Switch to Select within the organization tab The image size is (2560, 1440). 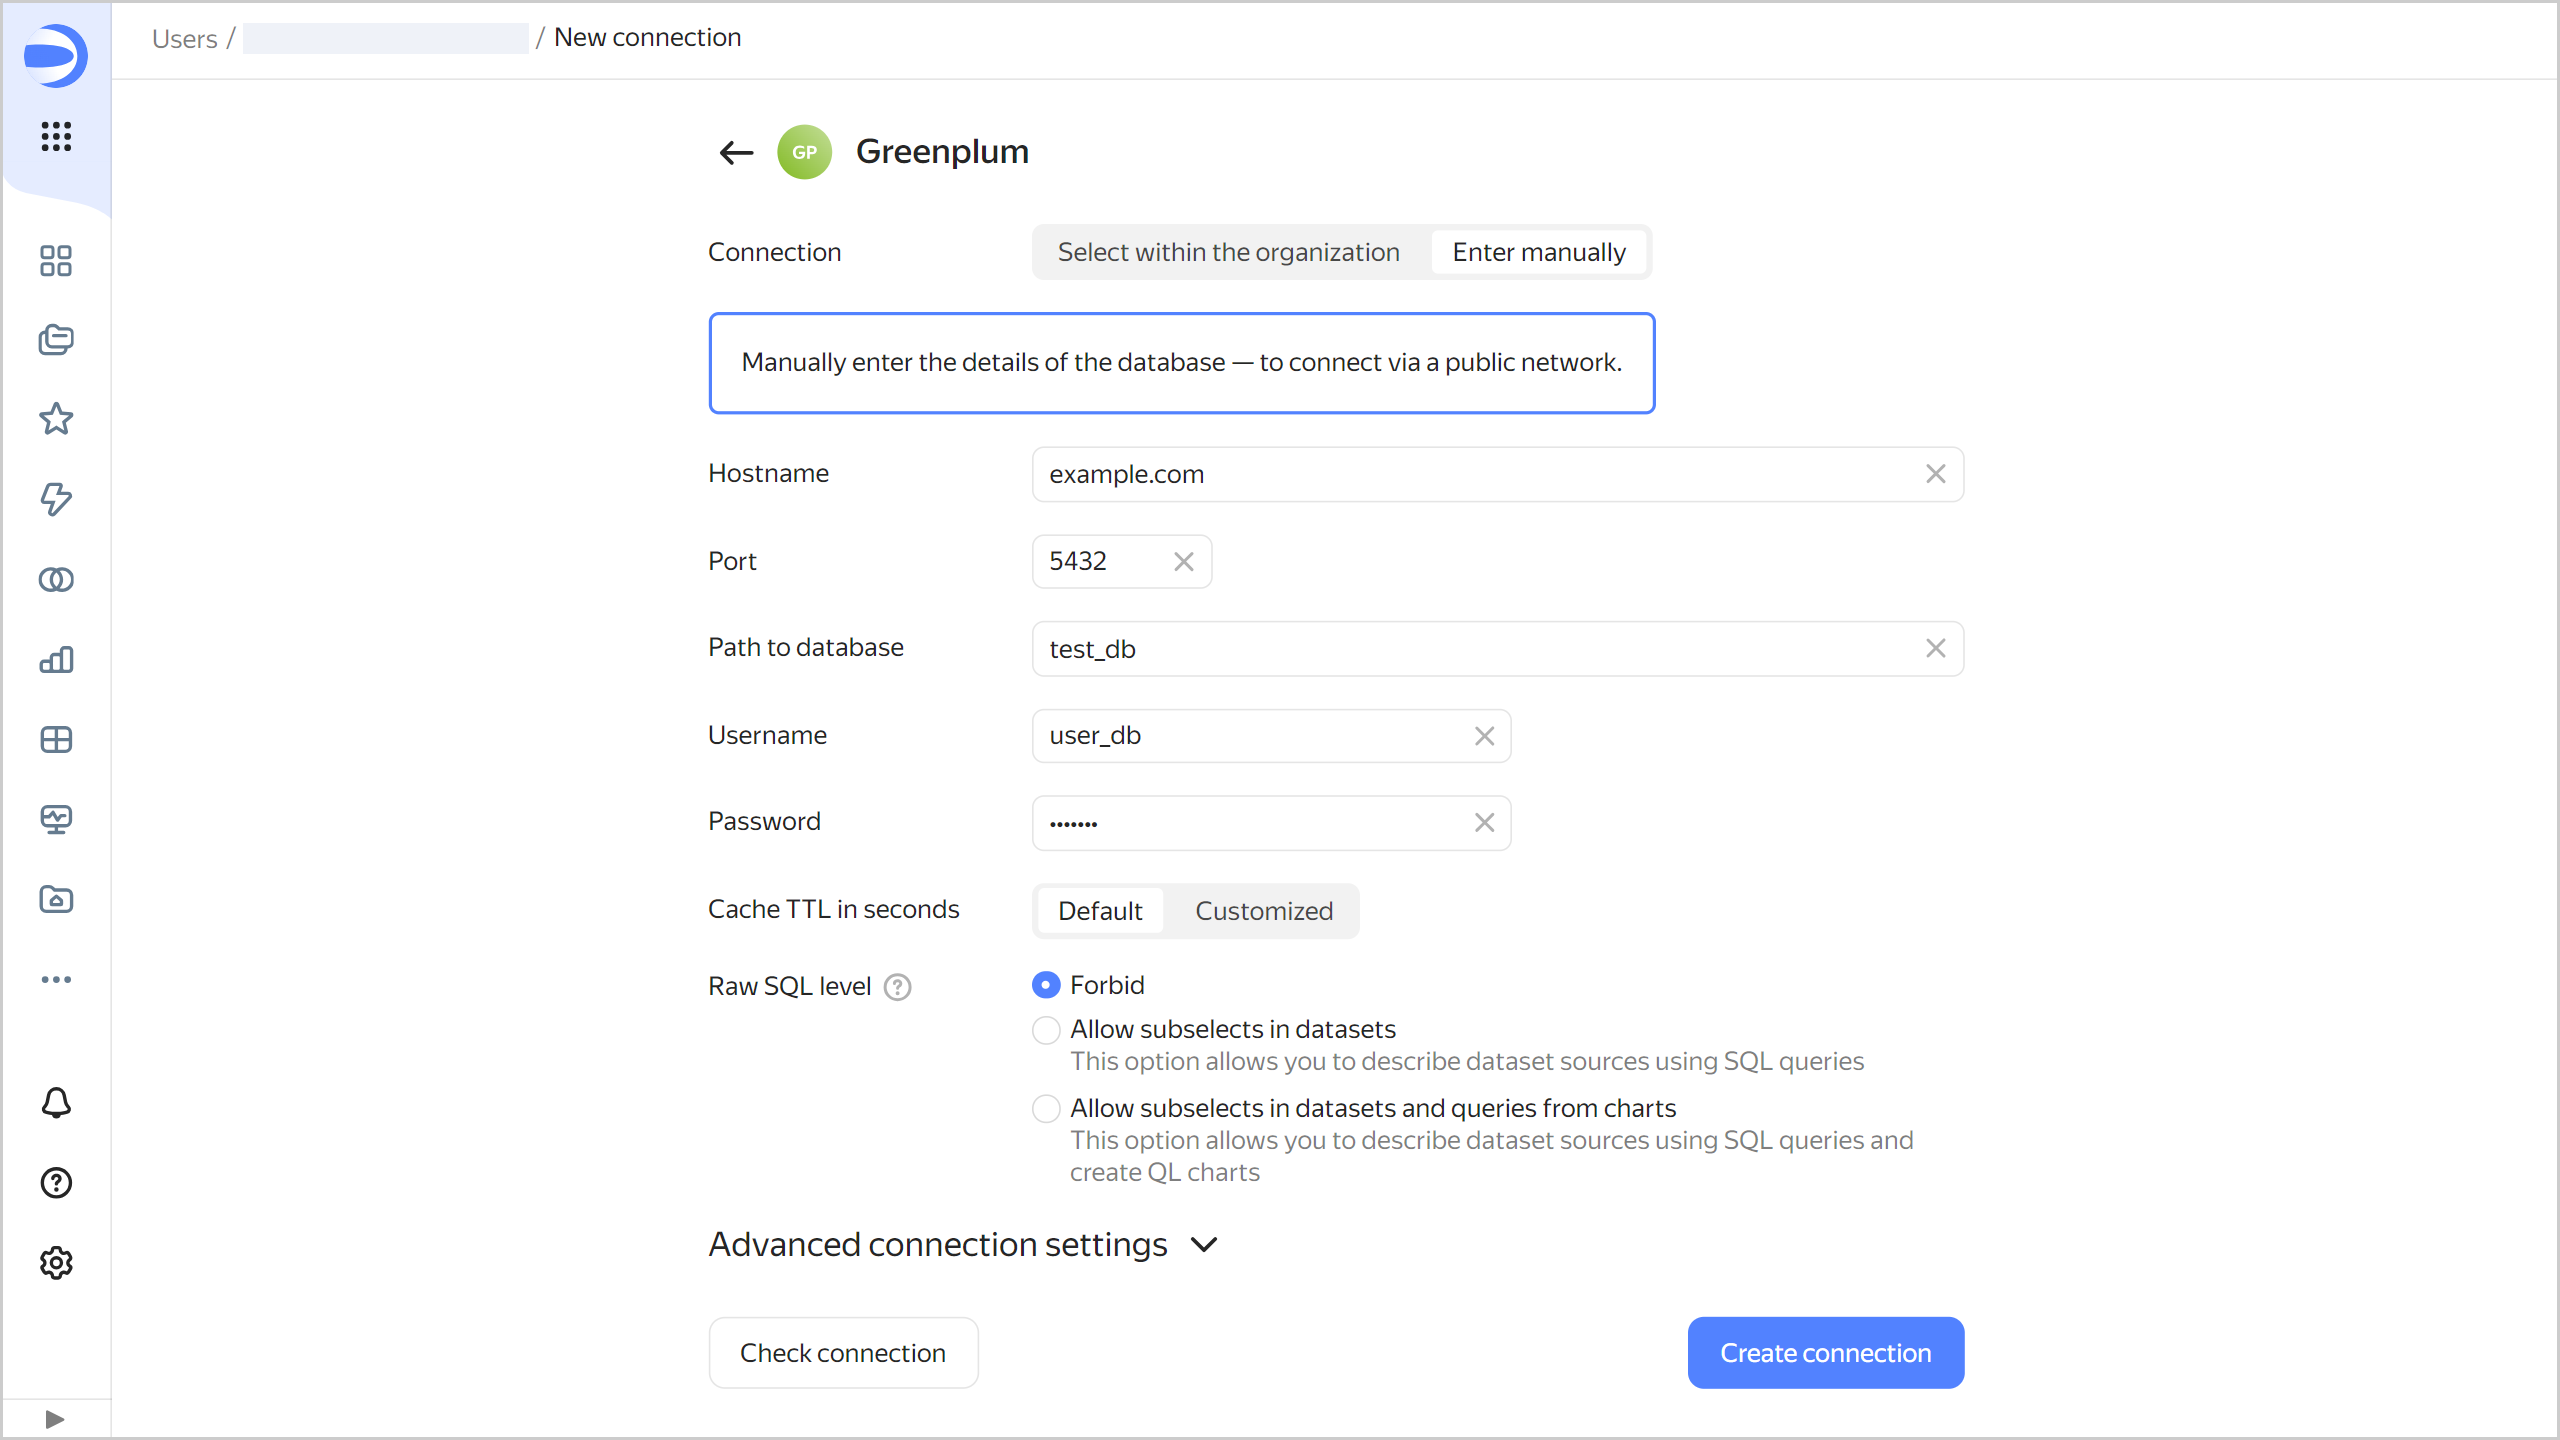click(1228, 252)
